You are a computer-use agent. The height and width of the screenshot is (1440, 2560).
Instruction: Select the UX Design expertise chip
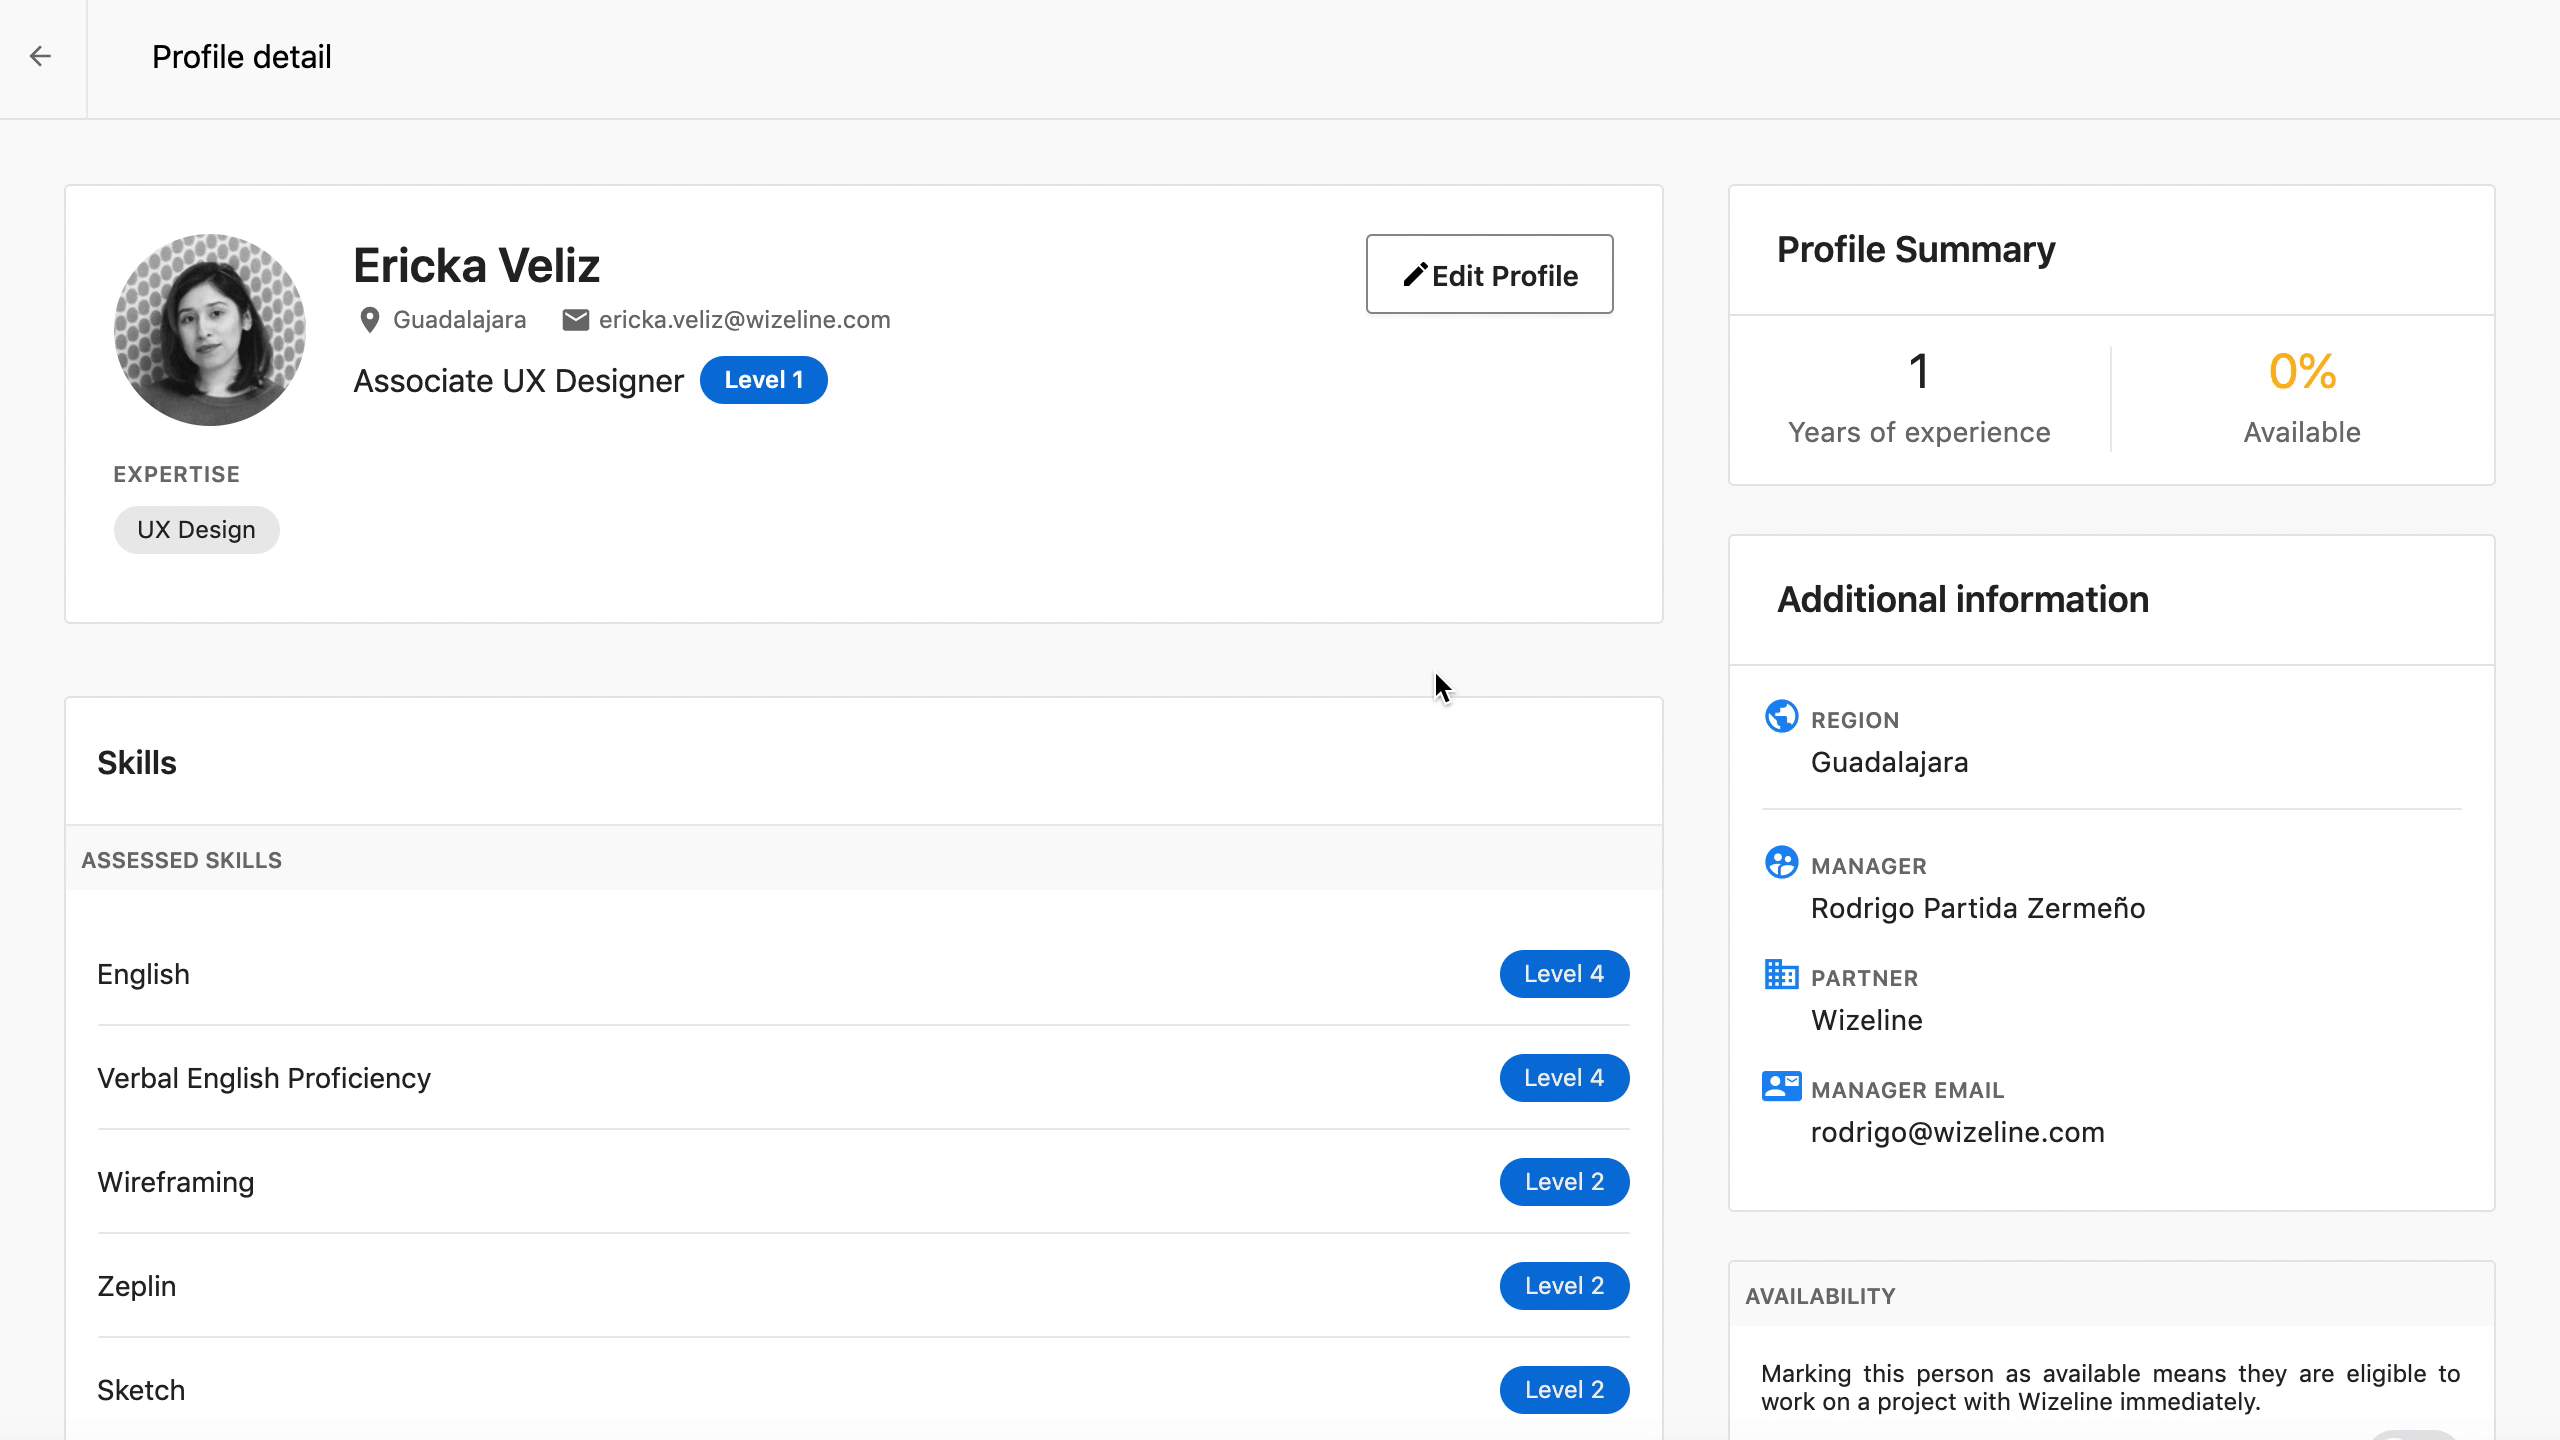pyautogui.click(x=196, y=530)
